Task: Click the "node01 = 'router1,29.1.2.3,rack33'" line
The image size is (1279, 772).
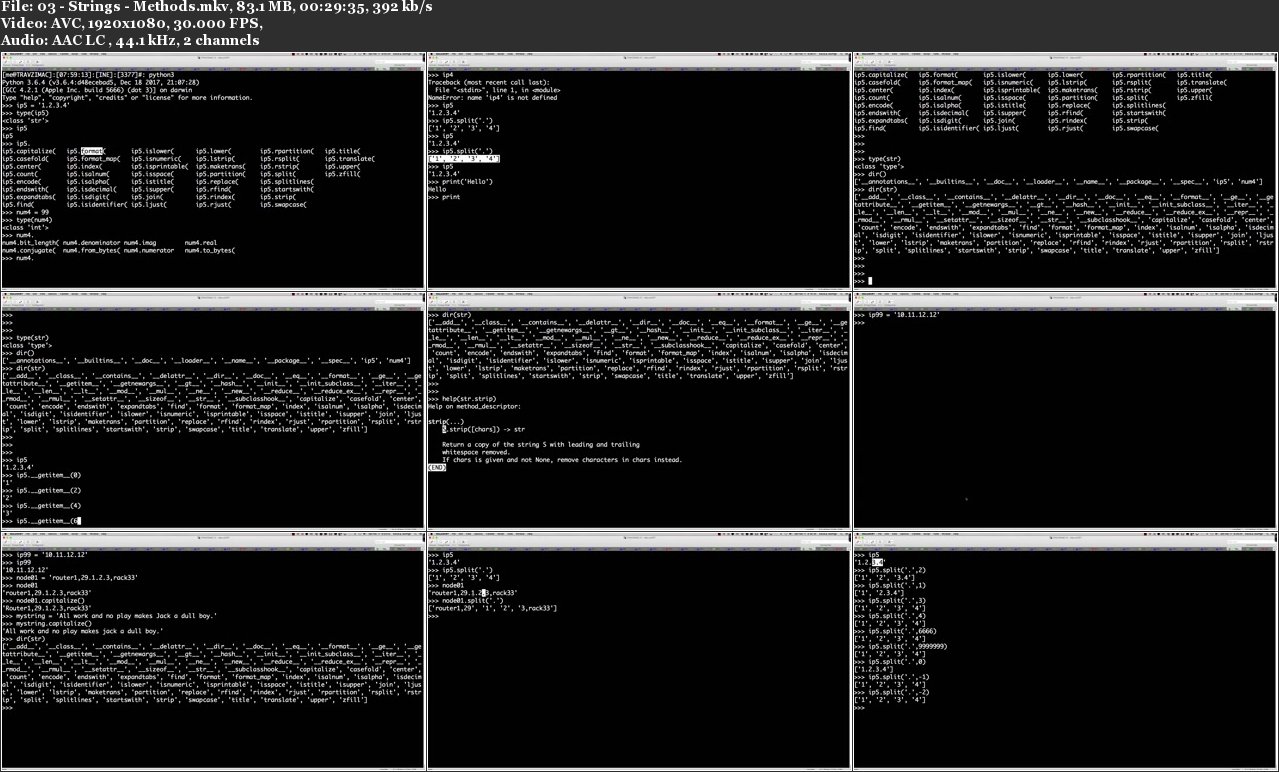Action: tap(69, 577)
